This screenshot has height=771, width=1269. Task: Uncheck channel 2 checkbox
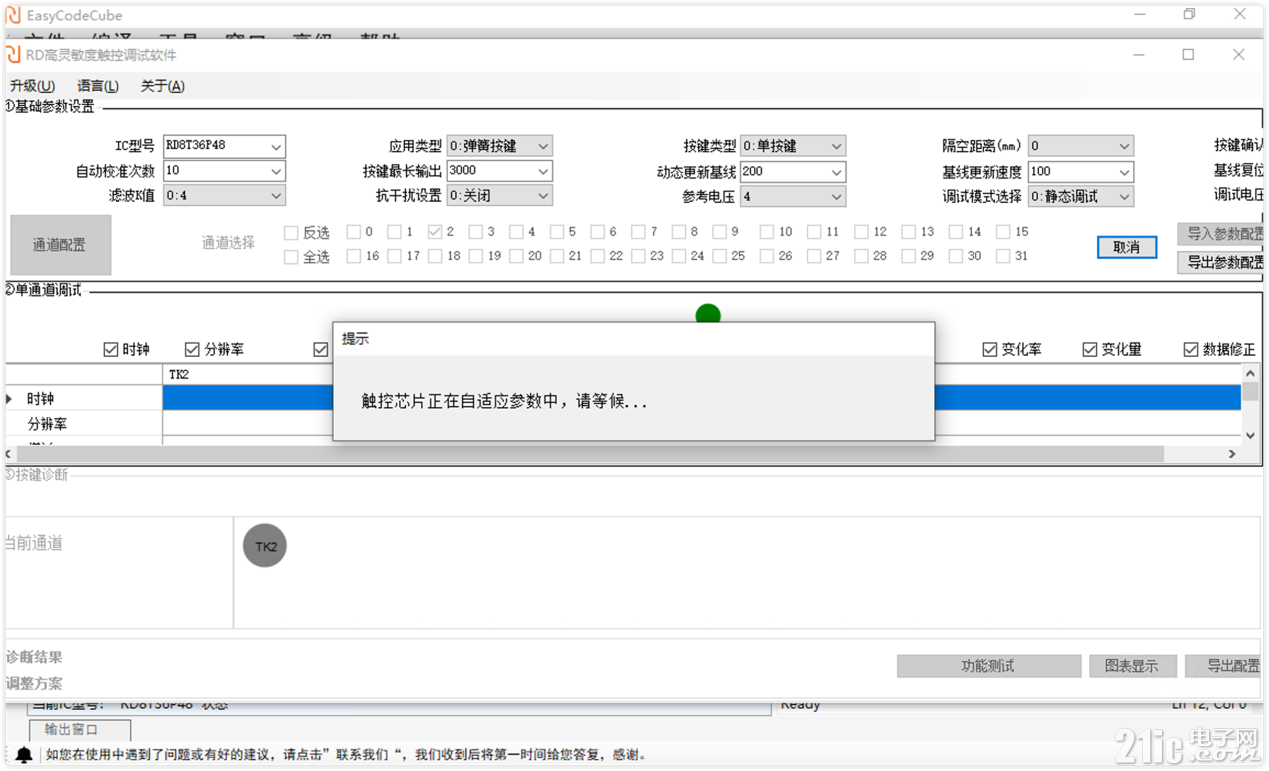tap(435, 232)
